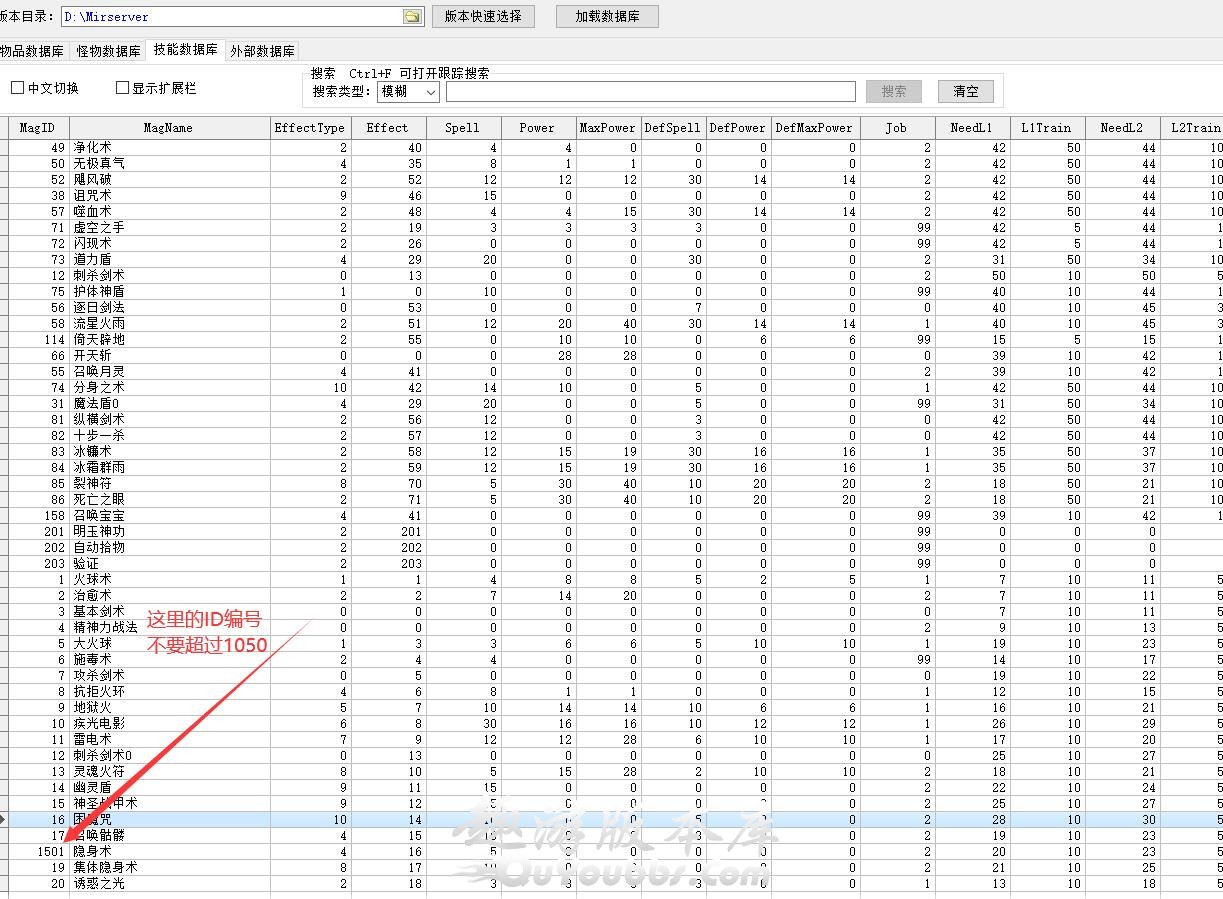Open the 怪物数据库 tab

pos(108,51)
